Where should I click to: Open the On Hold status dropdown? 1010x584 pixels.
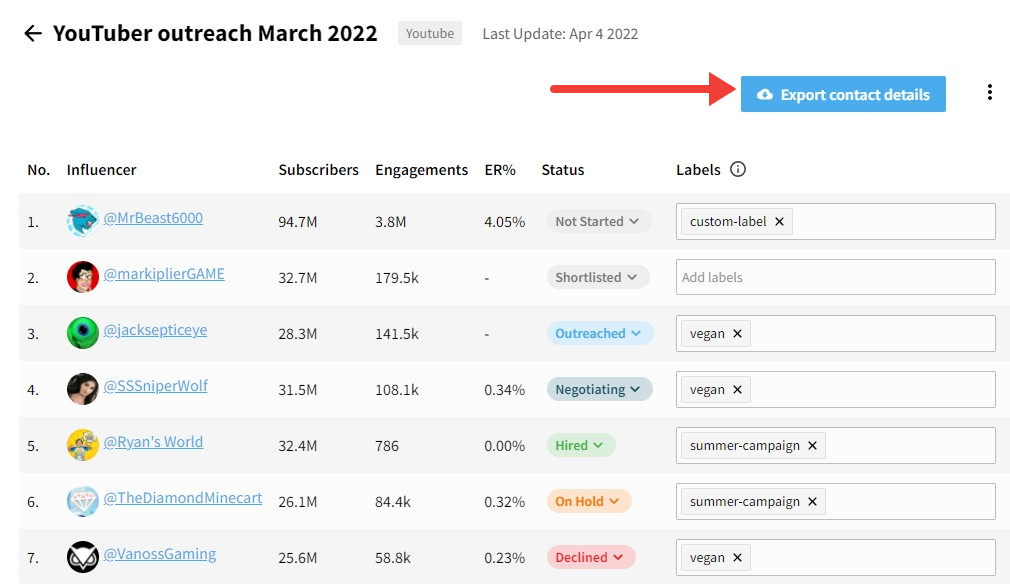(x=589, y=502)
